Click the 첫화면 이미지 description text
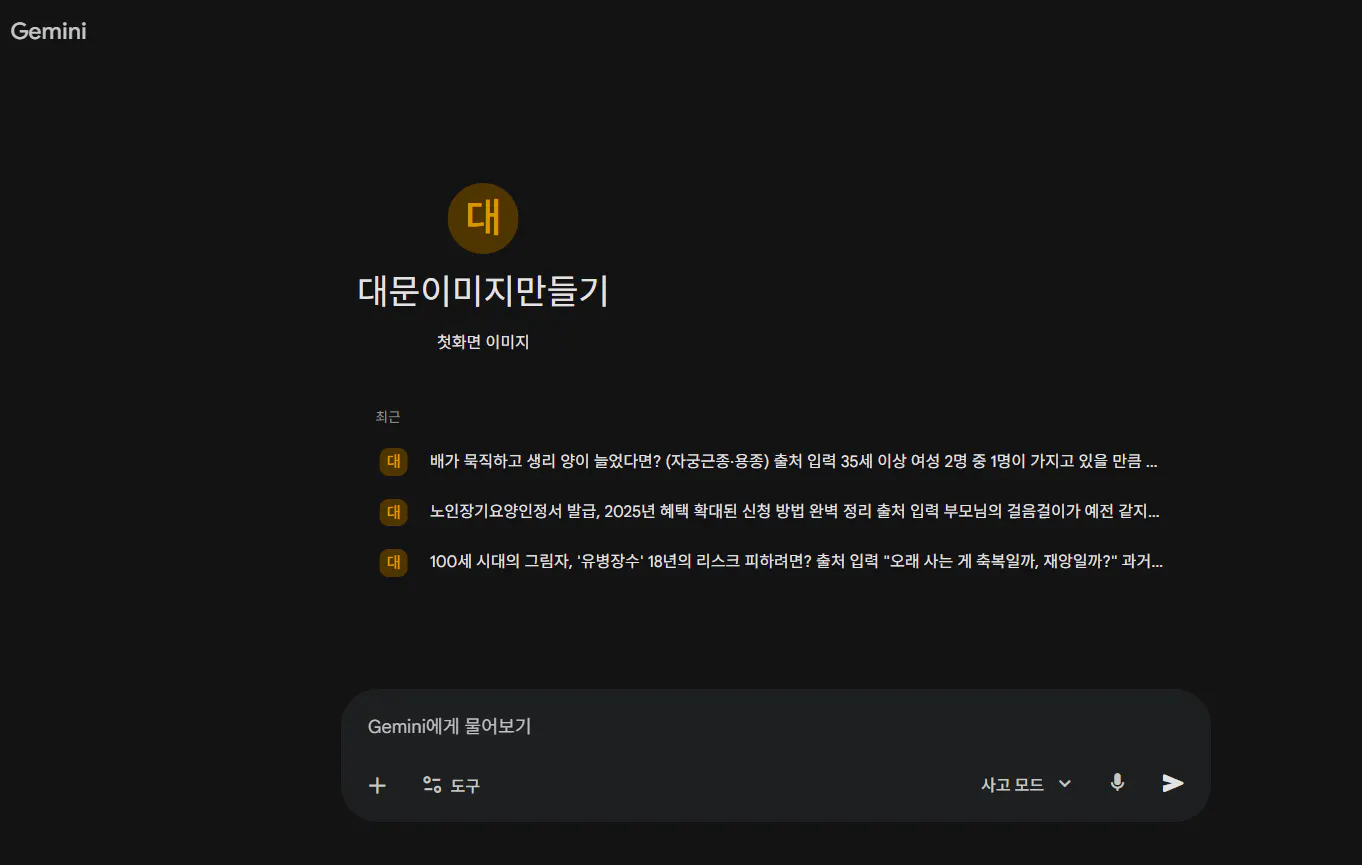 point(483,341)
